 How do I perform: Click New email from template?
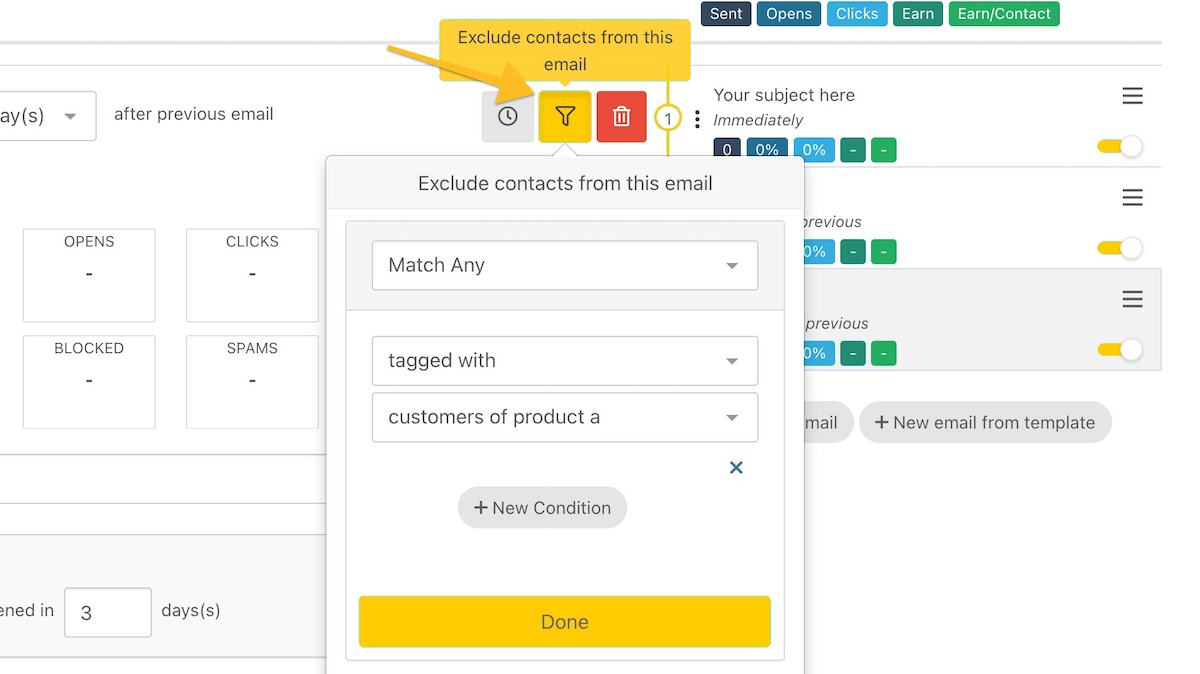tap(985, 422)
